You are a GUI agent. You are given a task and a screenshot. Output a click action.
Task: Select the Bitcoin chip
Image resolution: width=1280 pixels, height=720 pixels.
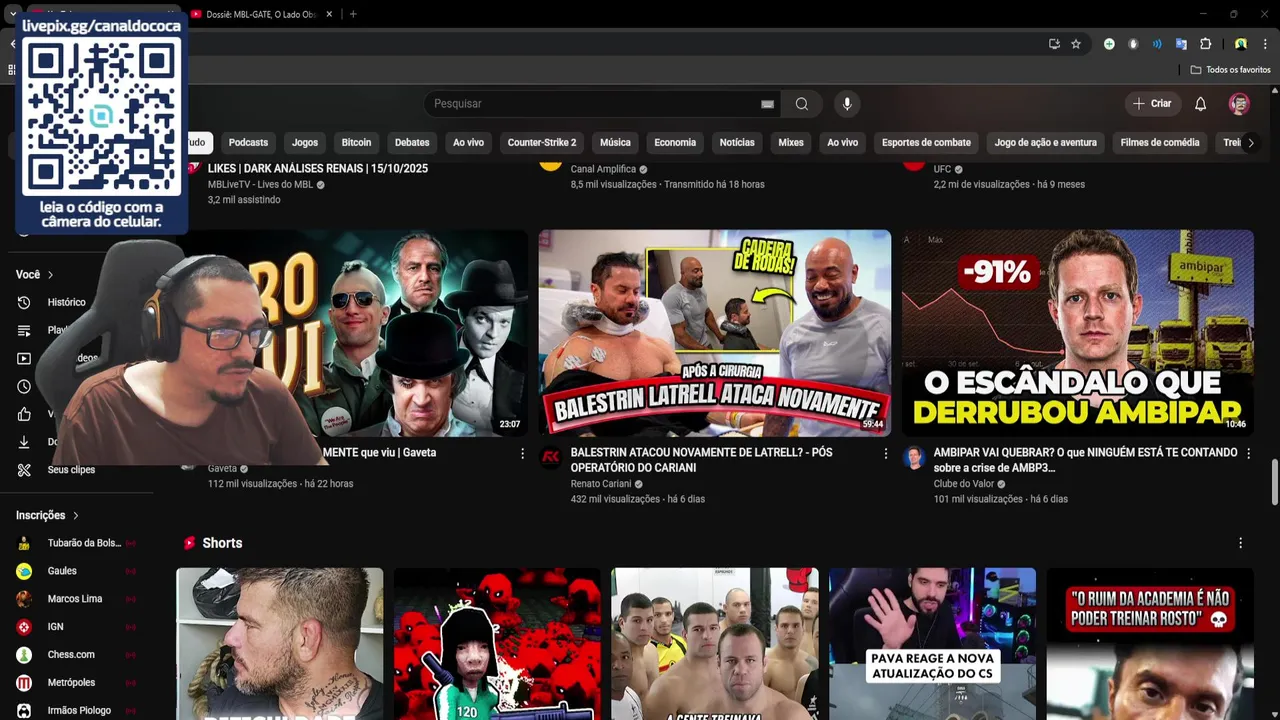[356, 142]
